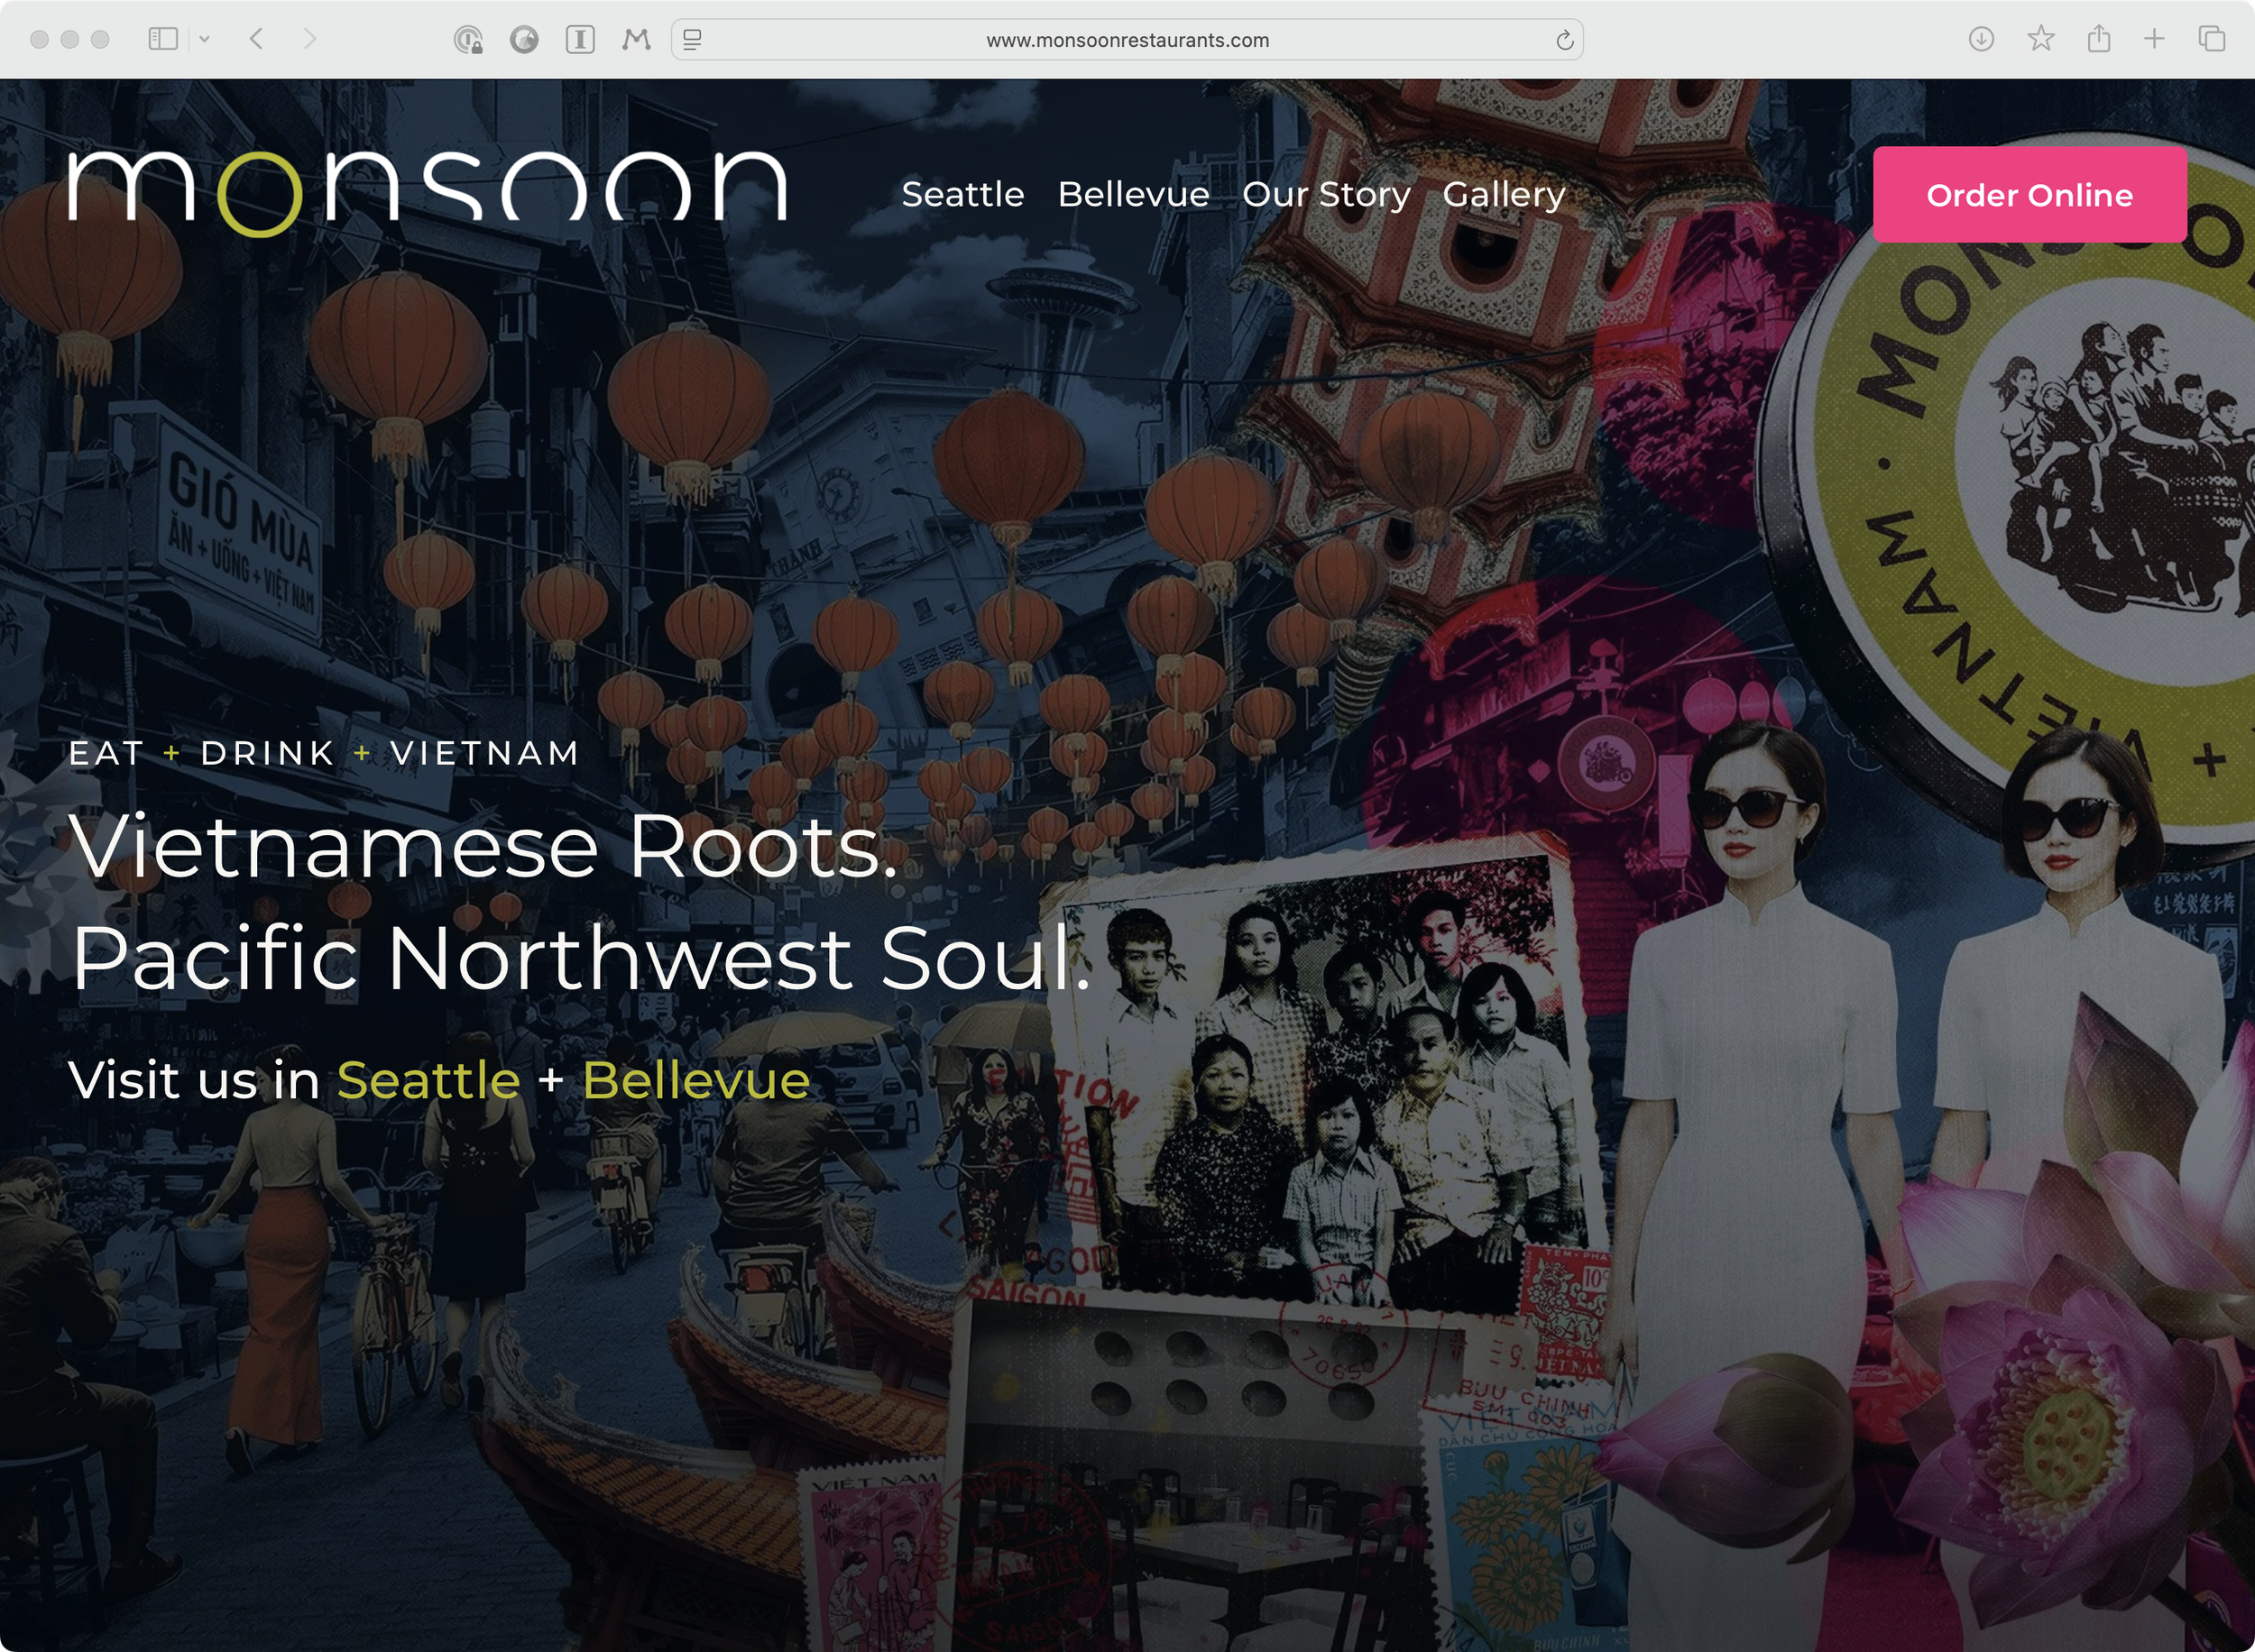2255x1652 pixels.
Task: Follow the yellow Bellevue link in hero text
Action: pyautogui.click(x=696, y=1080)
